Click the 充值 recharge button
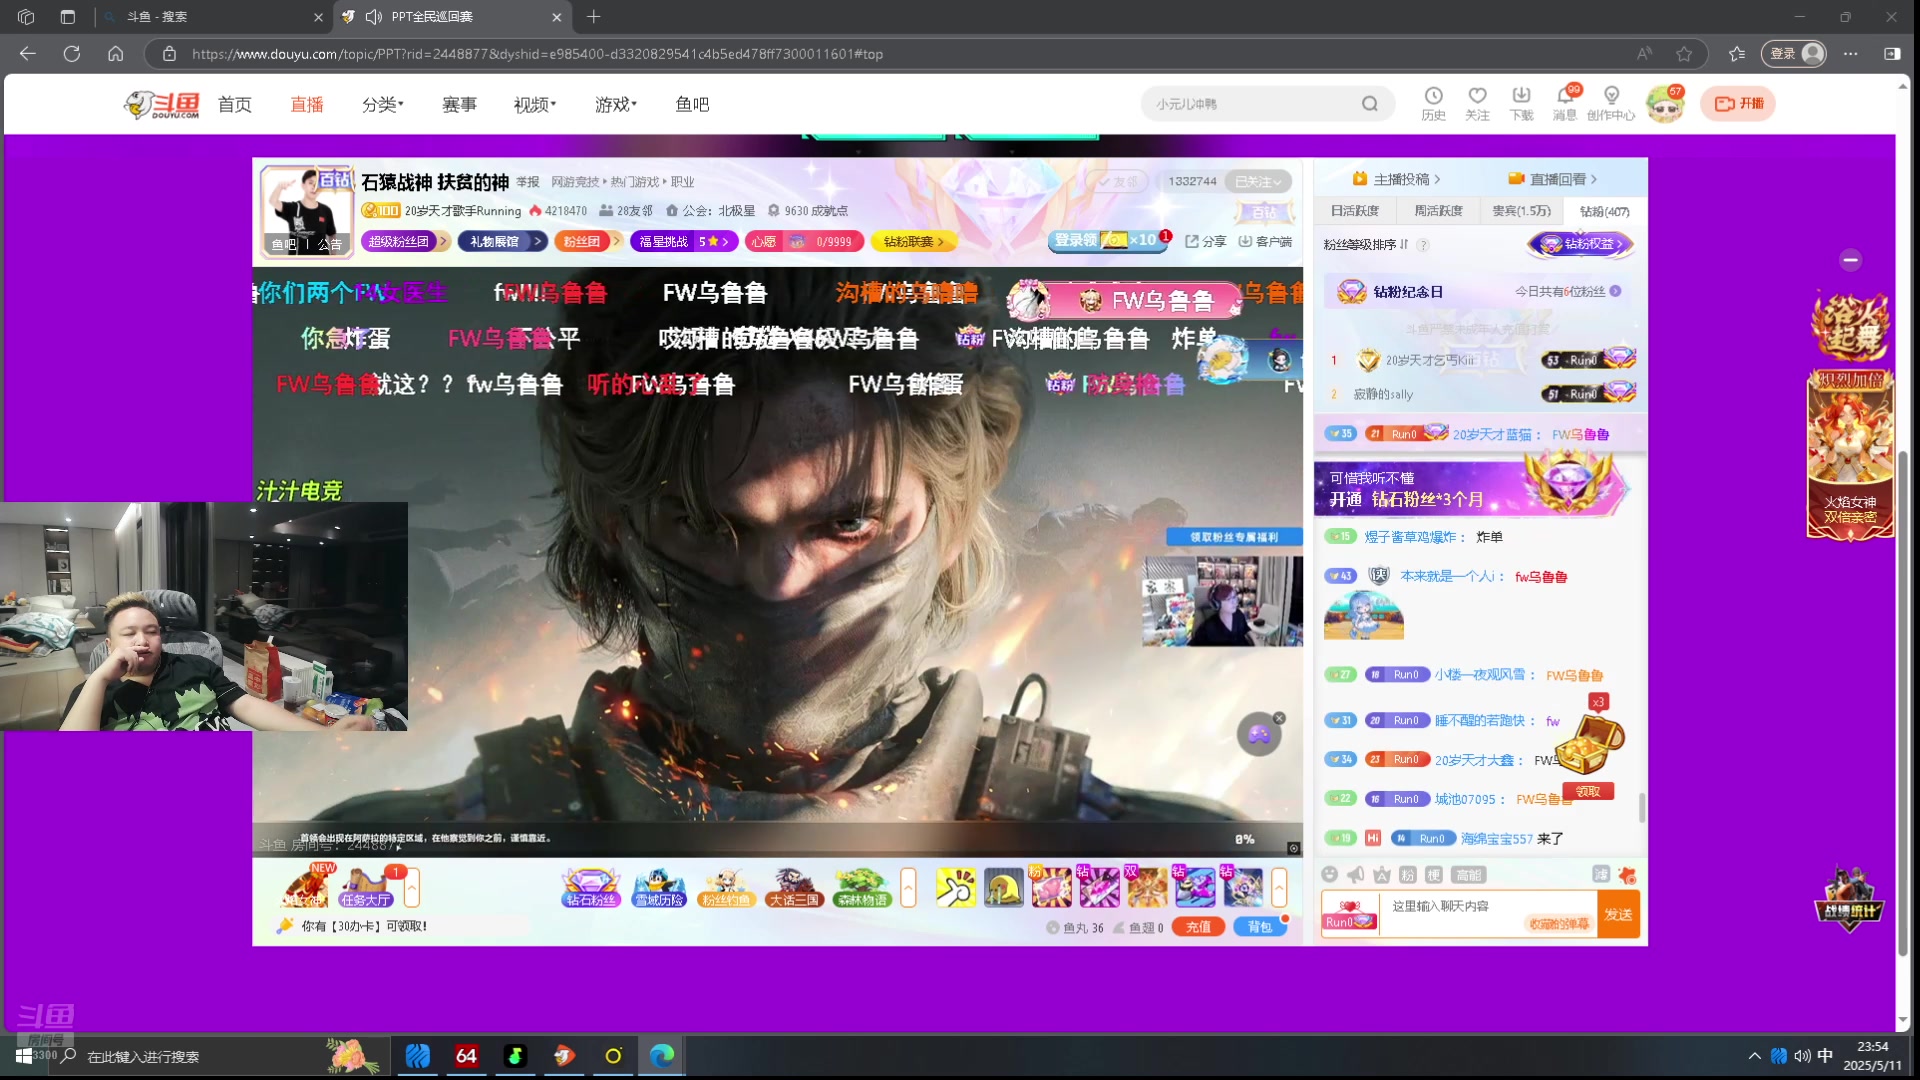 (x=1198, y=927)
